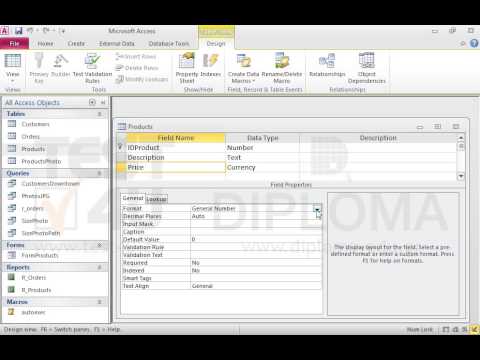Click the Description field name cell
480x360 pixels.
click(x=176, y=157)
